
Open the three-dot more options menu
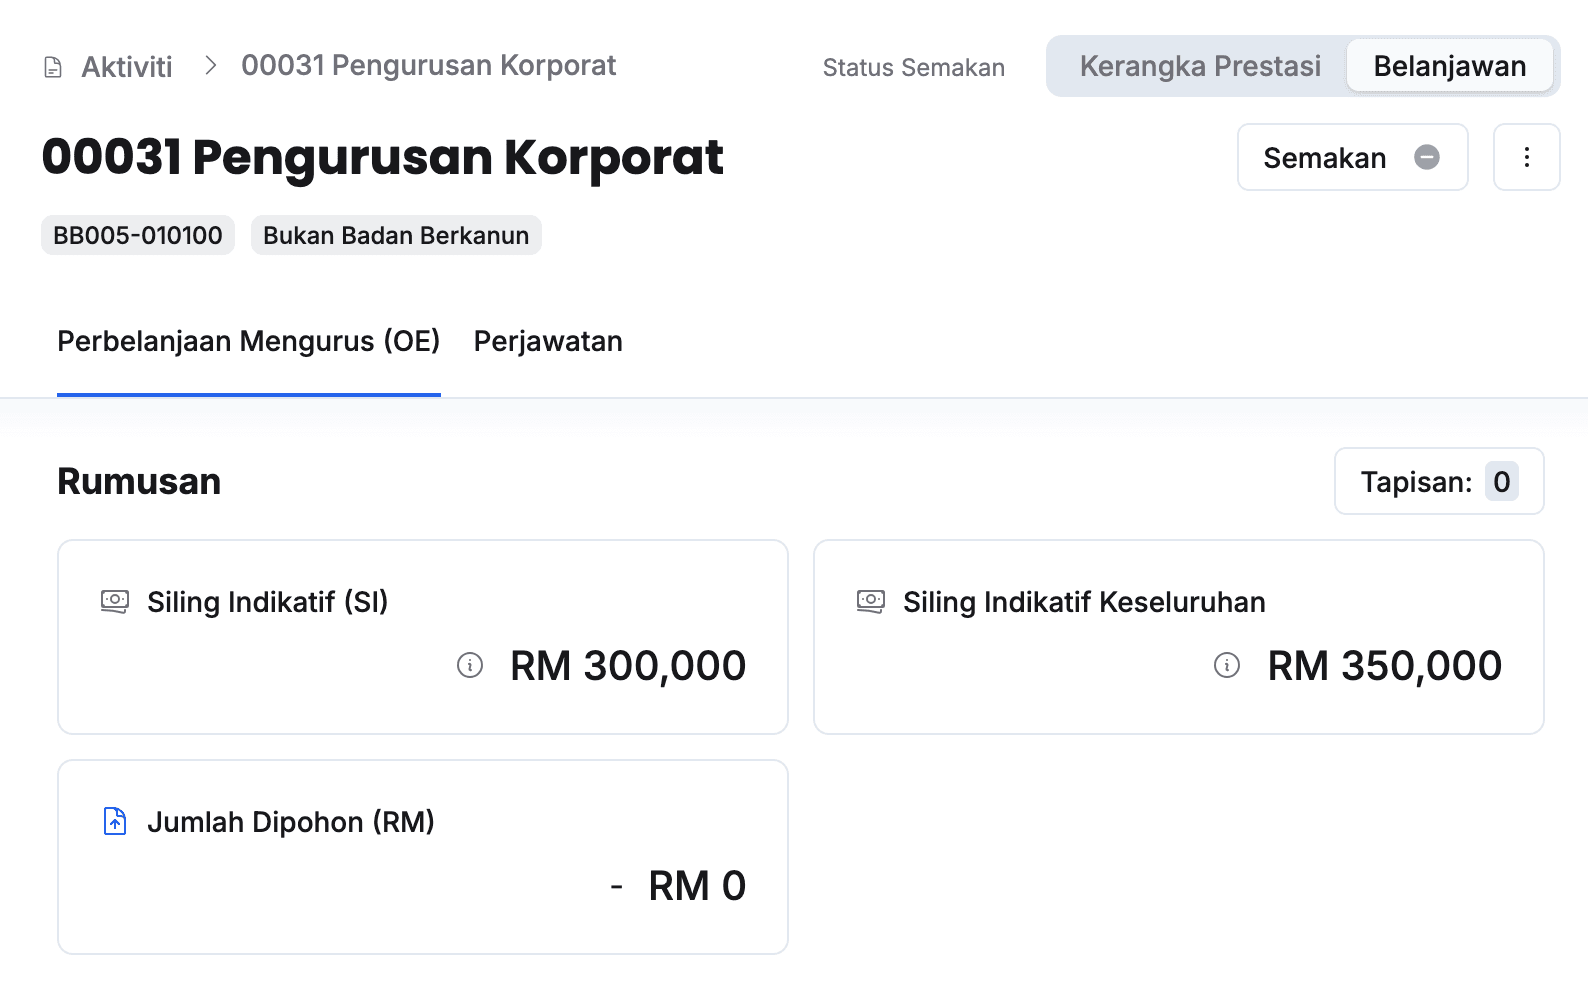[x=1526, y=157]
